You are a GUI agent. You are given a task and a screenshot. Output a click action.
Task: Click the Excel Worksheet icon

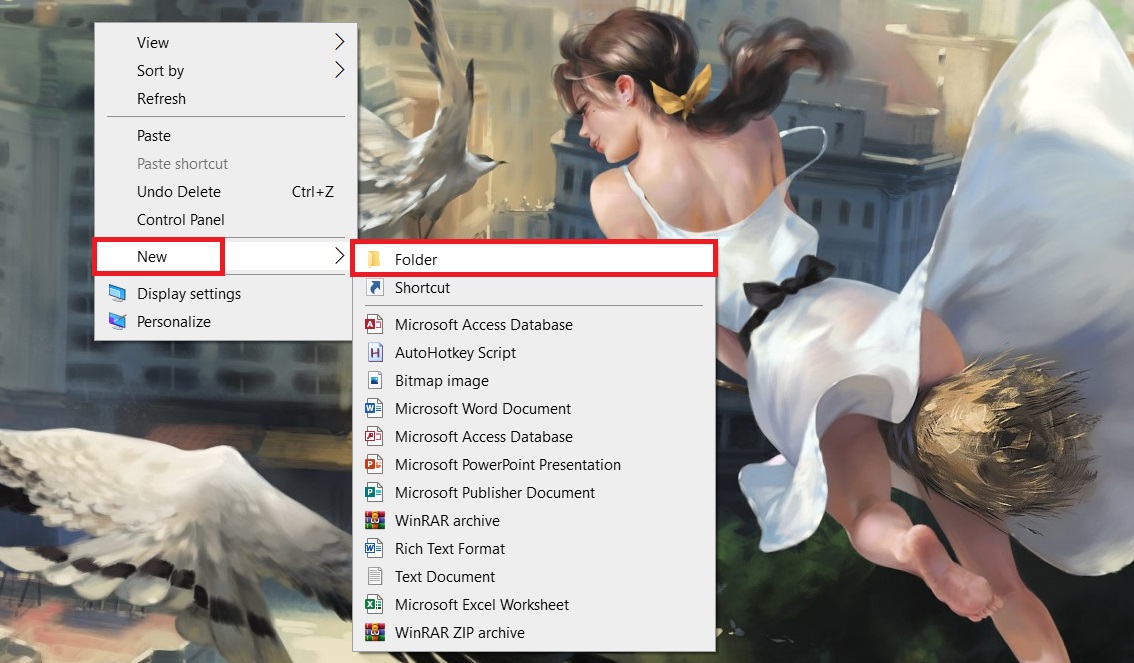[375, 605]
